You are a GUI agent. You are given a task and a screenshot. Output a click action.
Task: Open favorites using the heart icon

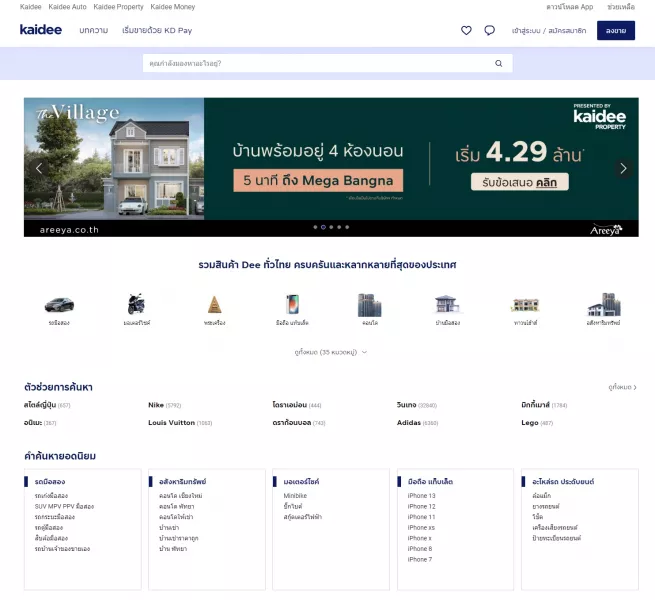pyautogui.click(x=466, y=31)
